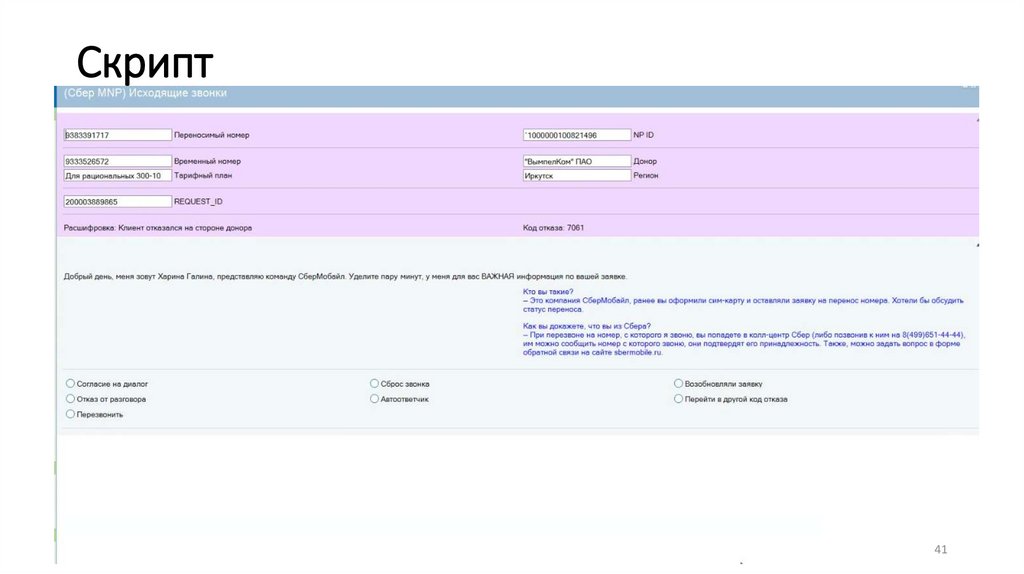1024x574 pixels.
Task: Collapse the script section arrow
Action: 977,245
